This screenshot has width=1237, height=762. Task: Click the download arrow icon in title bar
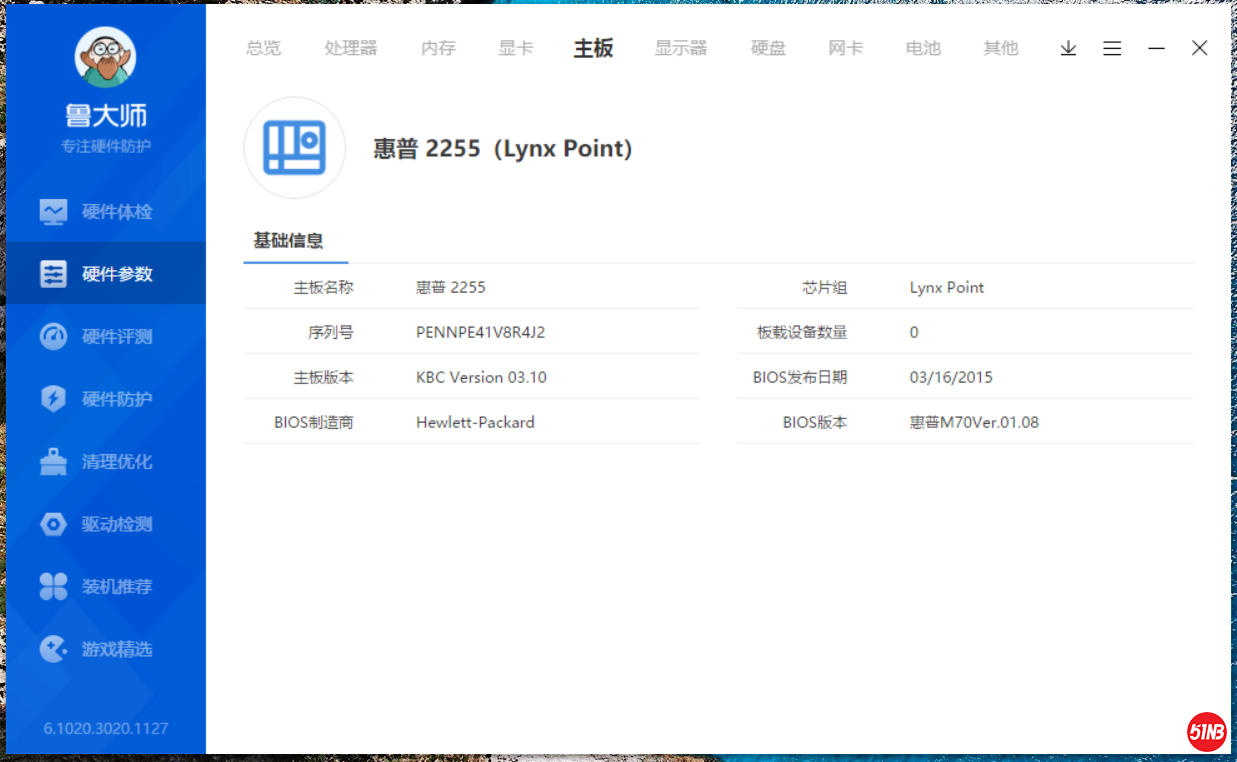[1068, 48]
